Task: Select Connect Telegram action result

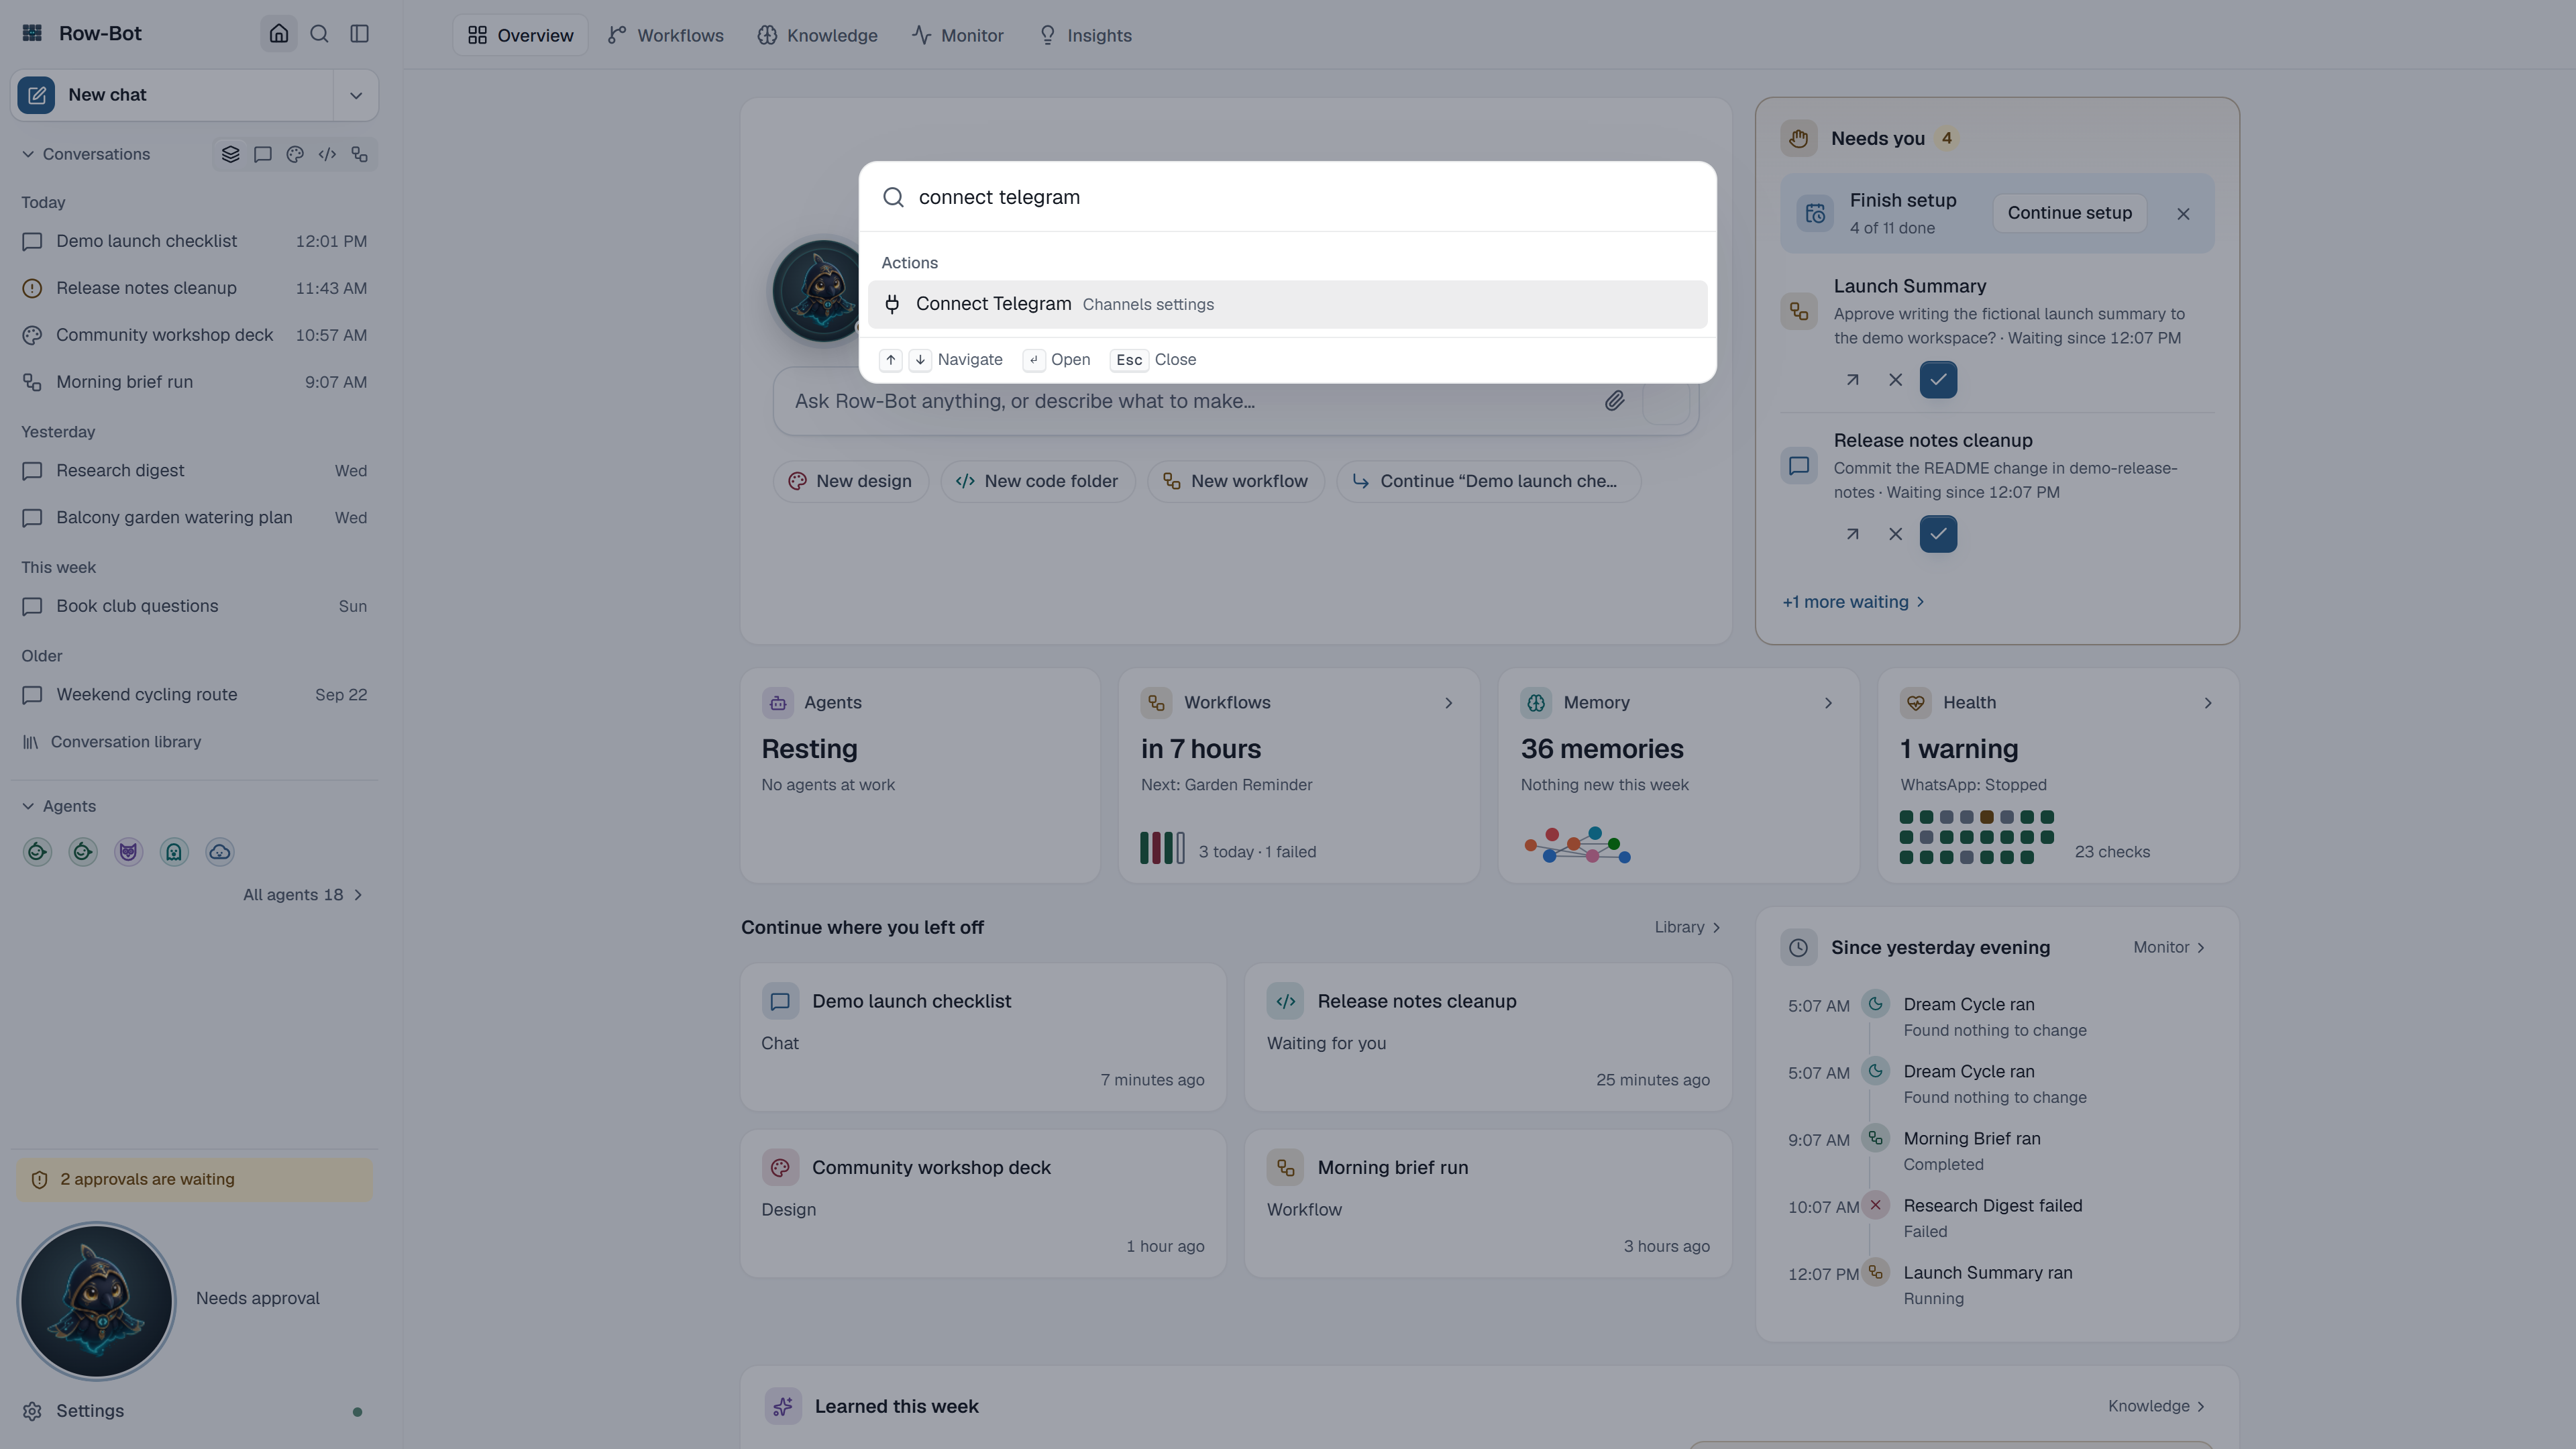Action: 1287,304
